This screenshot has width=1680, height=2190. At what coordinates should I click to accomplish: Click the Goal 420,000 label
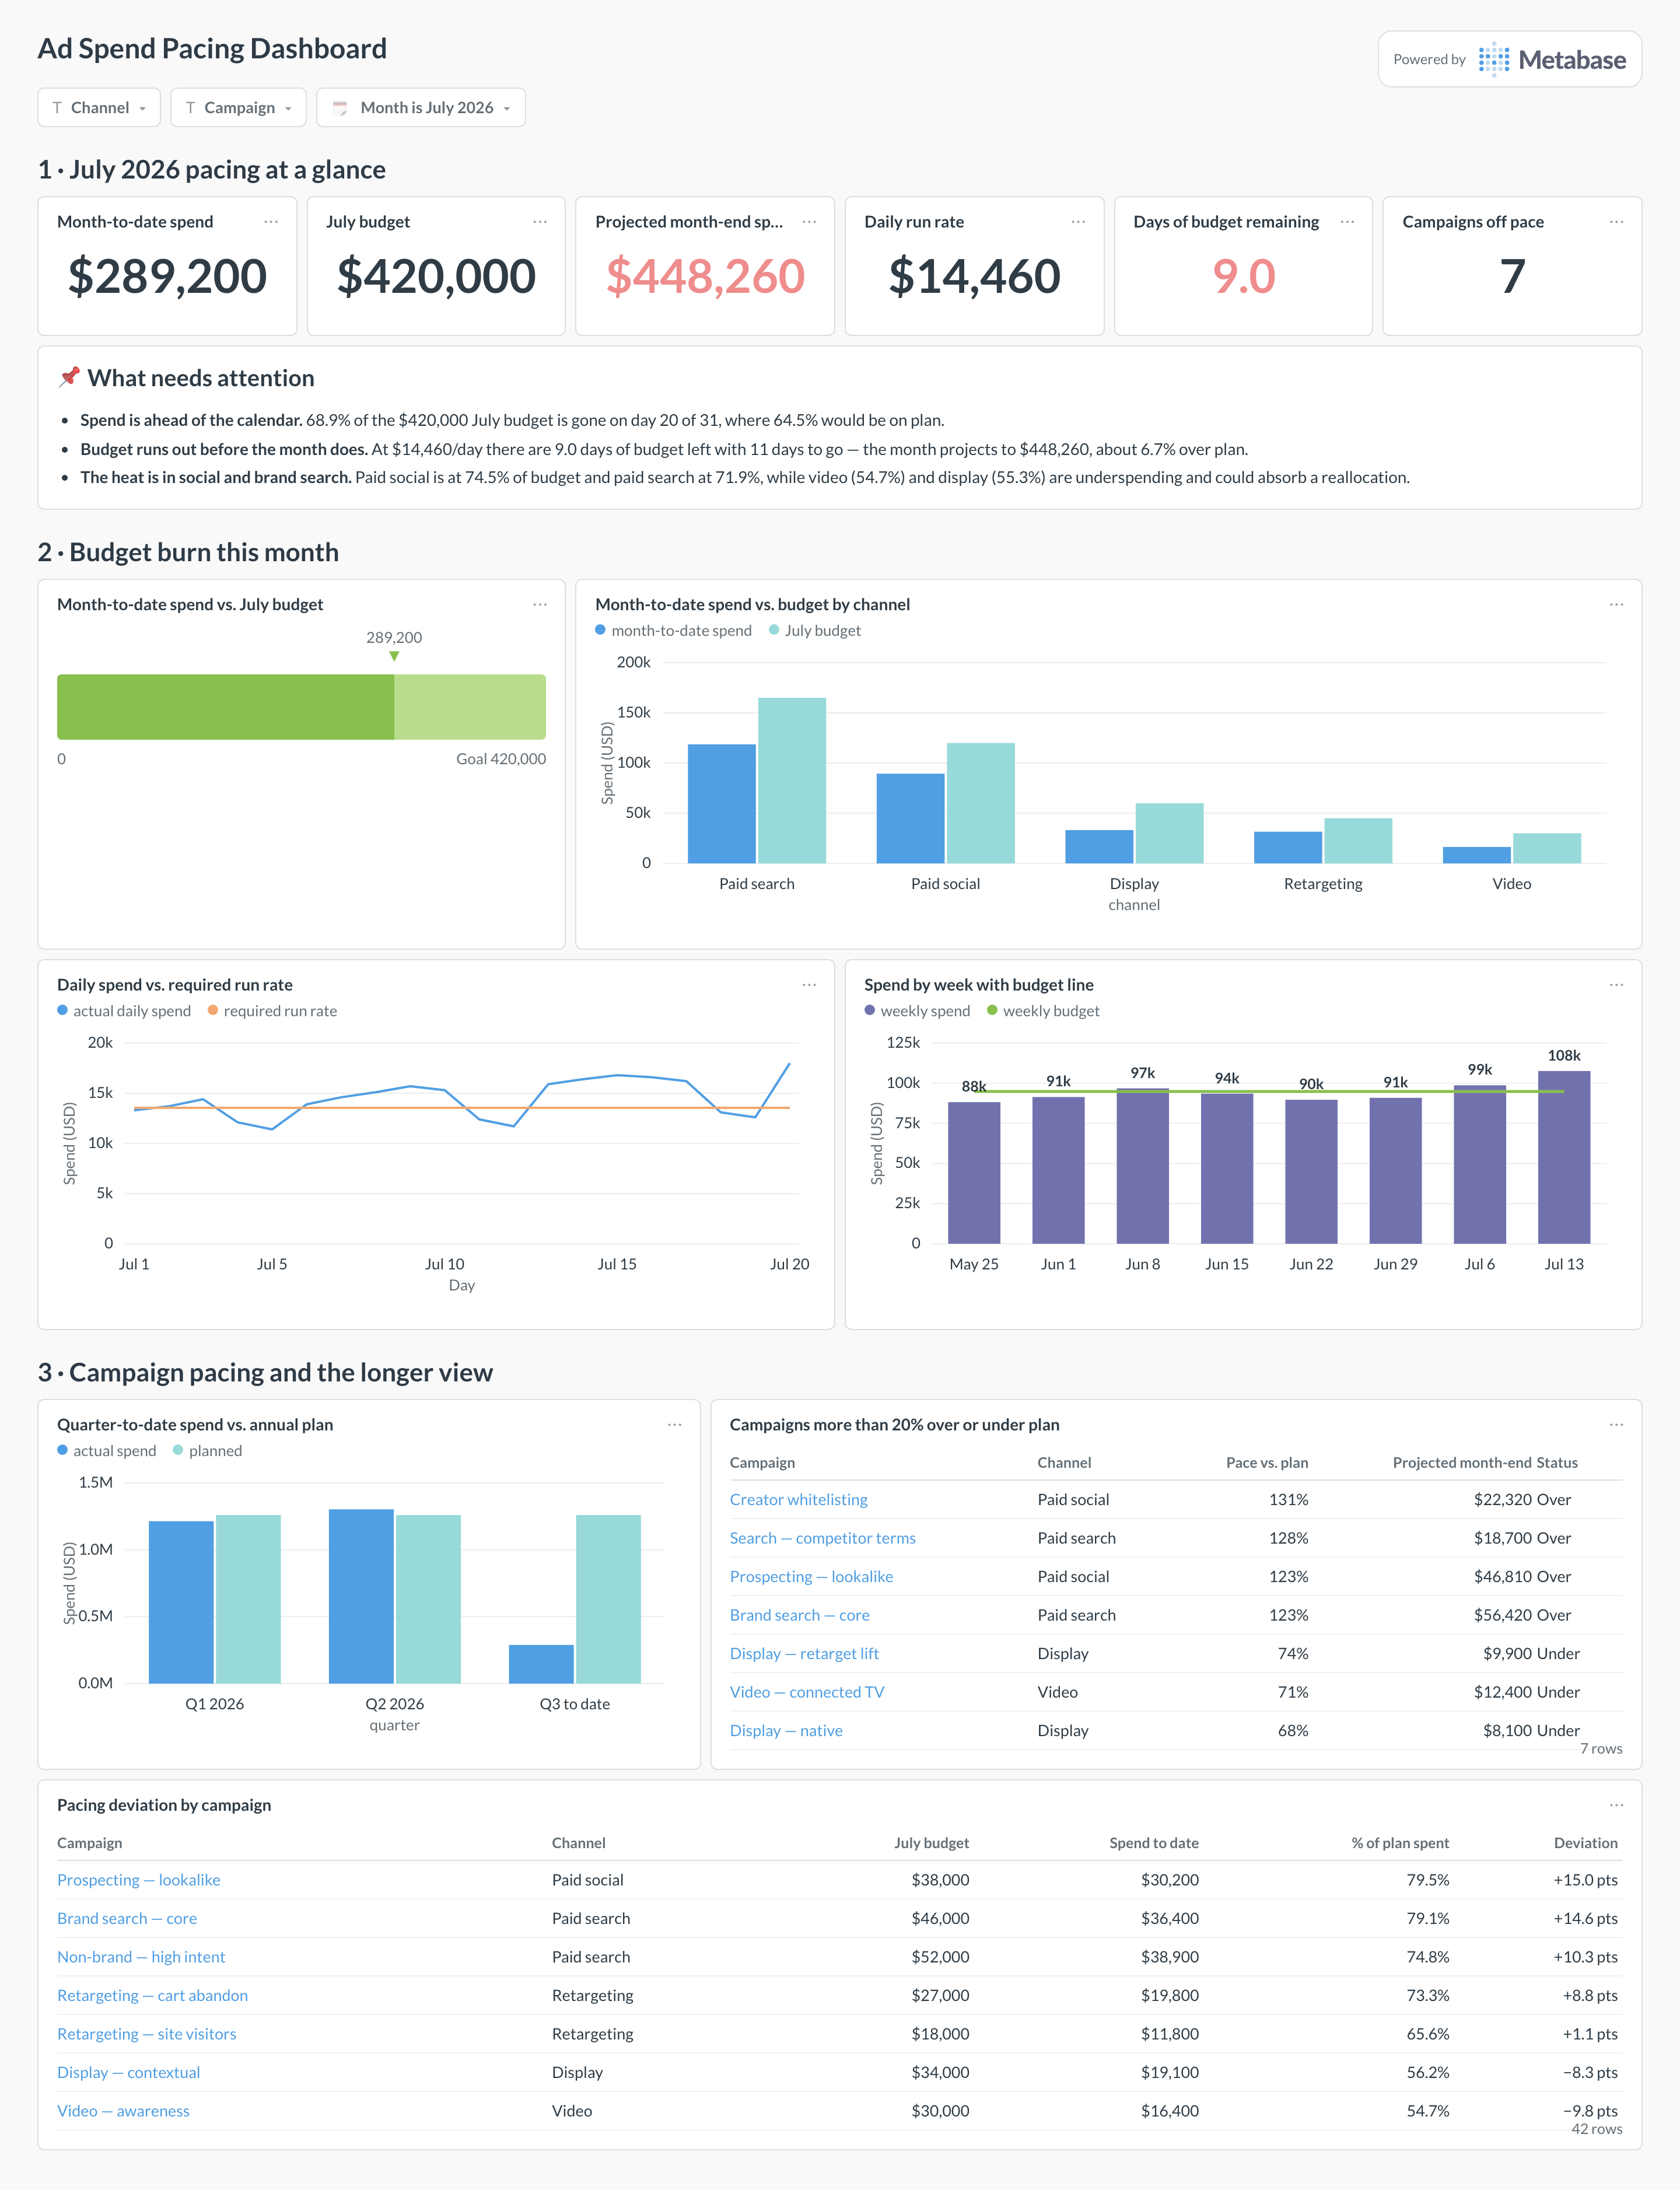501,759
